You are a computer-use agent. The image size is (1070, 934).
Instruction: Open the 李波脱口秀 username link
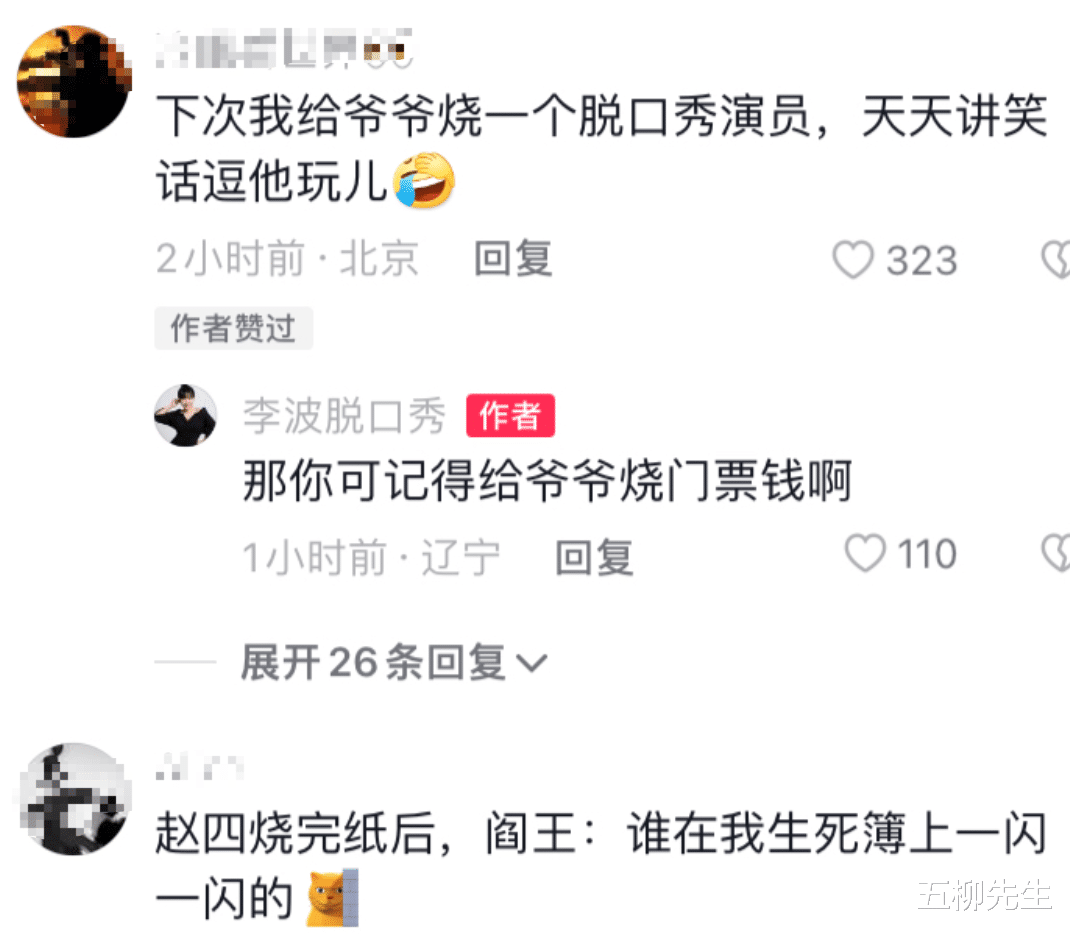344,415
